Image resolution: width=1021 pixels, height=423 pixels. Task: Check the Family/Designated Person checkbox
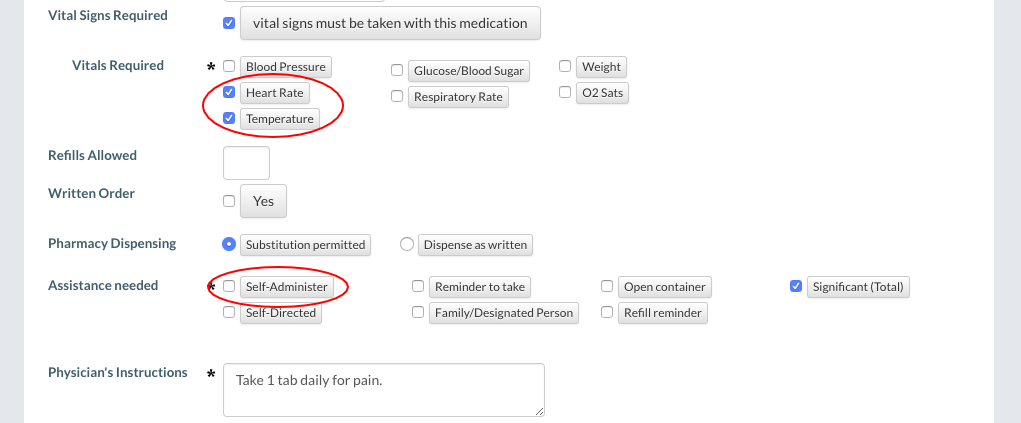[x=418, y=313]
